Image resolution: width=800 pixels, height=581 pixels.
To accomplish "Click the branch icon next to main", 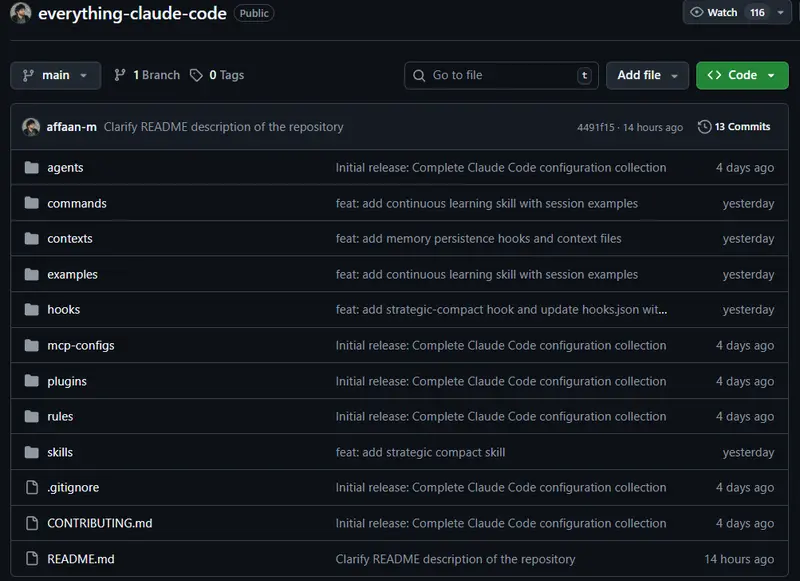I will pyautogui.click(x=119, y=75).
